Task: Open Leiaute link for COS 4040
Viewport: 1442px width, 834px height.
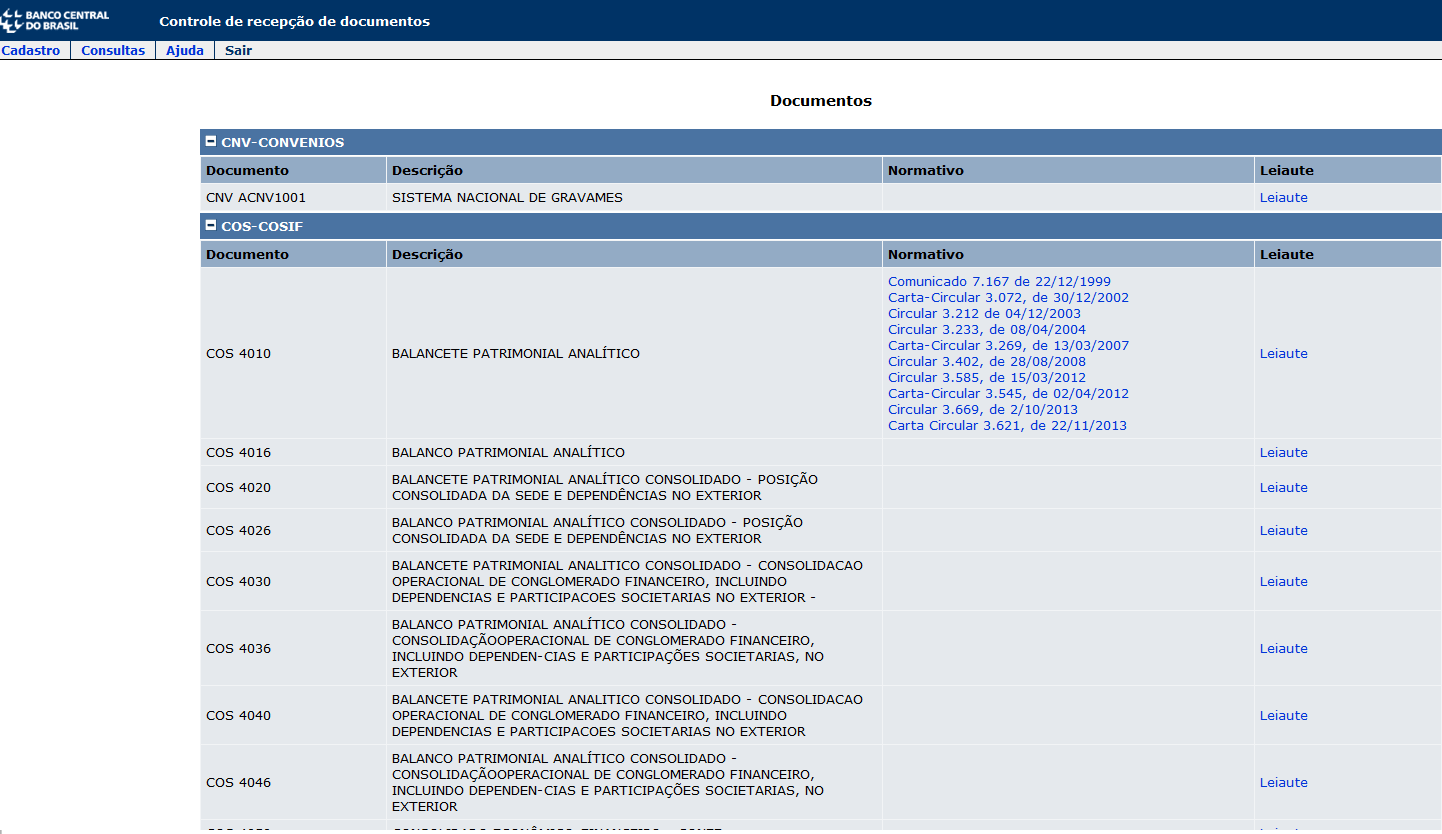Action: 1283,715
